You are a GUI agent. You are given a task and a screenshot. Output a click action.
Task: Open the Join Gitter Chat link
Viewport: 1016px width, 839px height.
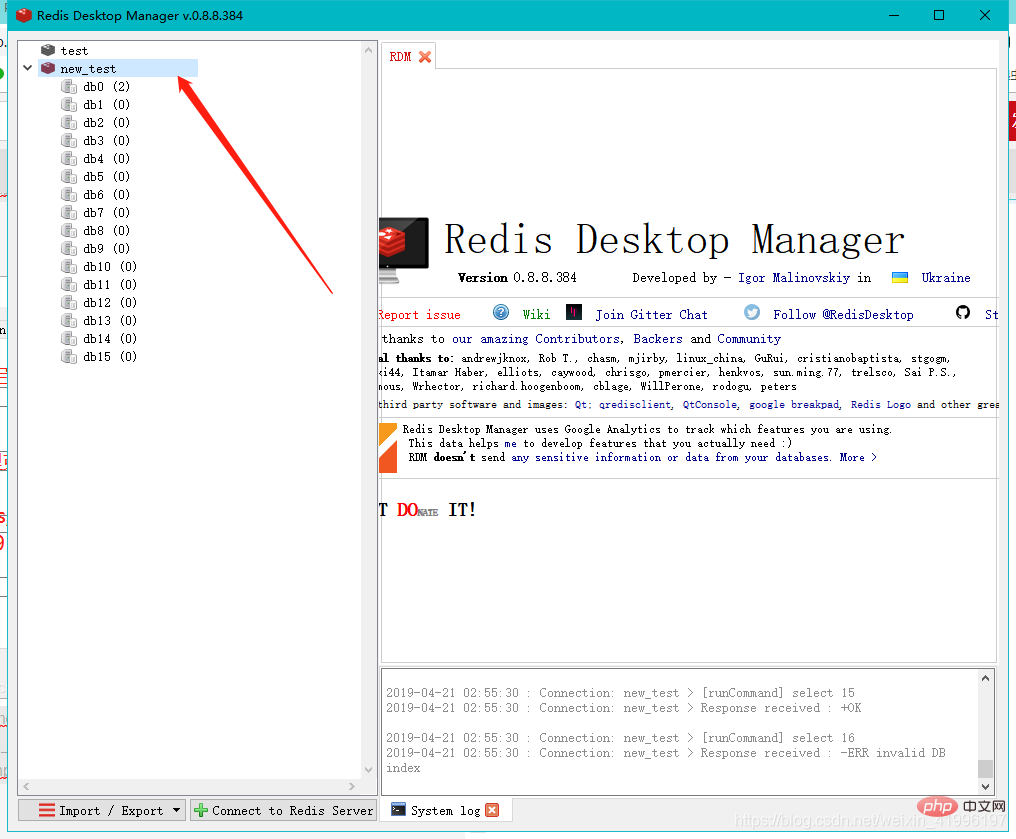[x=651, y=314]
